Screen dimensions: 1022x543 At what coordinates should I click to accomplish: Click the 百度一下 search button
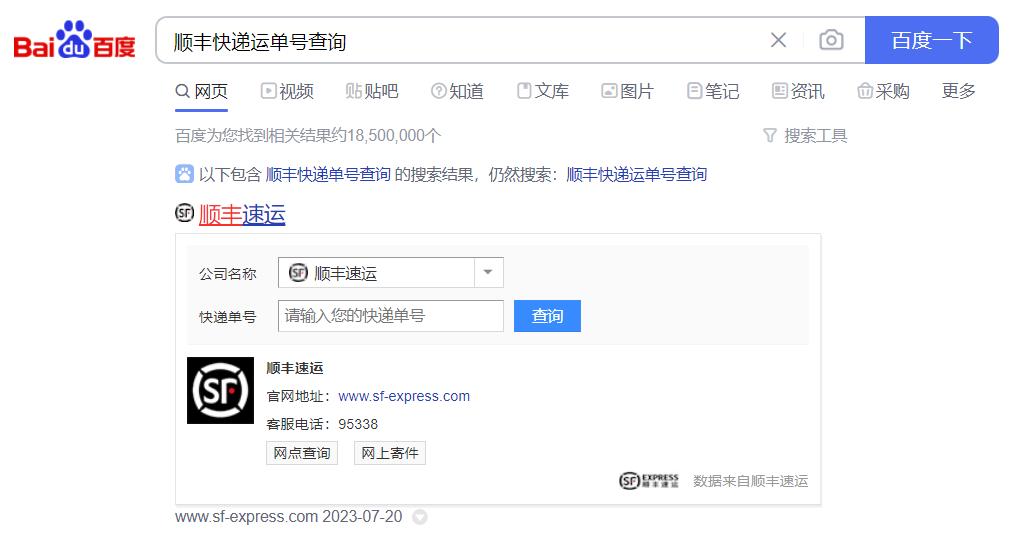[931, 40]
